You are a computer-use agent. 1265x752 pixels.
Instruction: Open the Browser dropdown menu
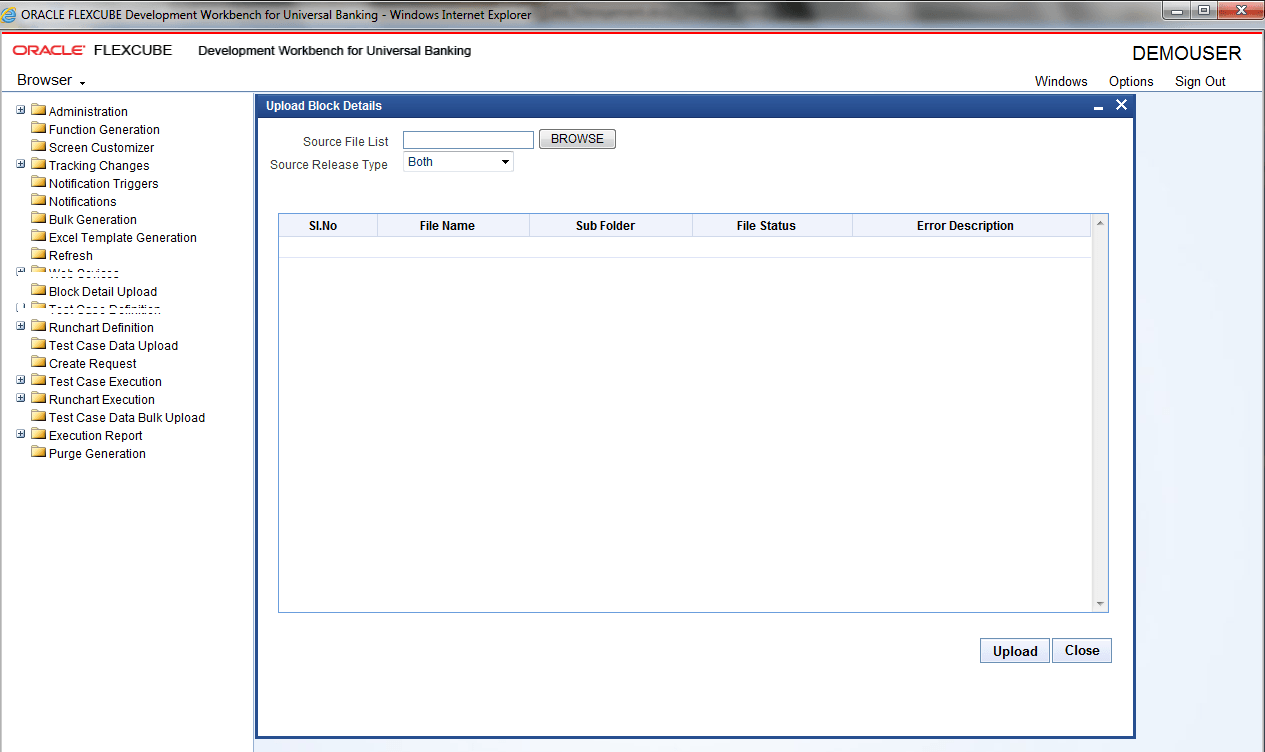click(x=51, y=80)
